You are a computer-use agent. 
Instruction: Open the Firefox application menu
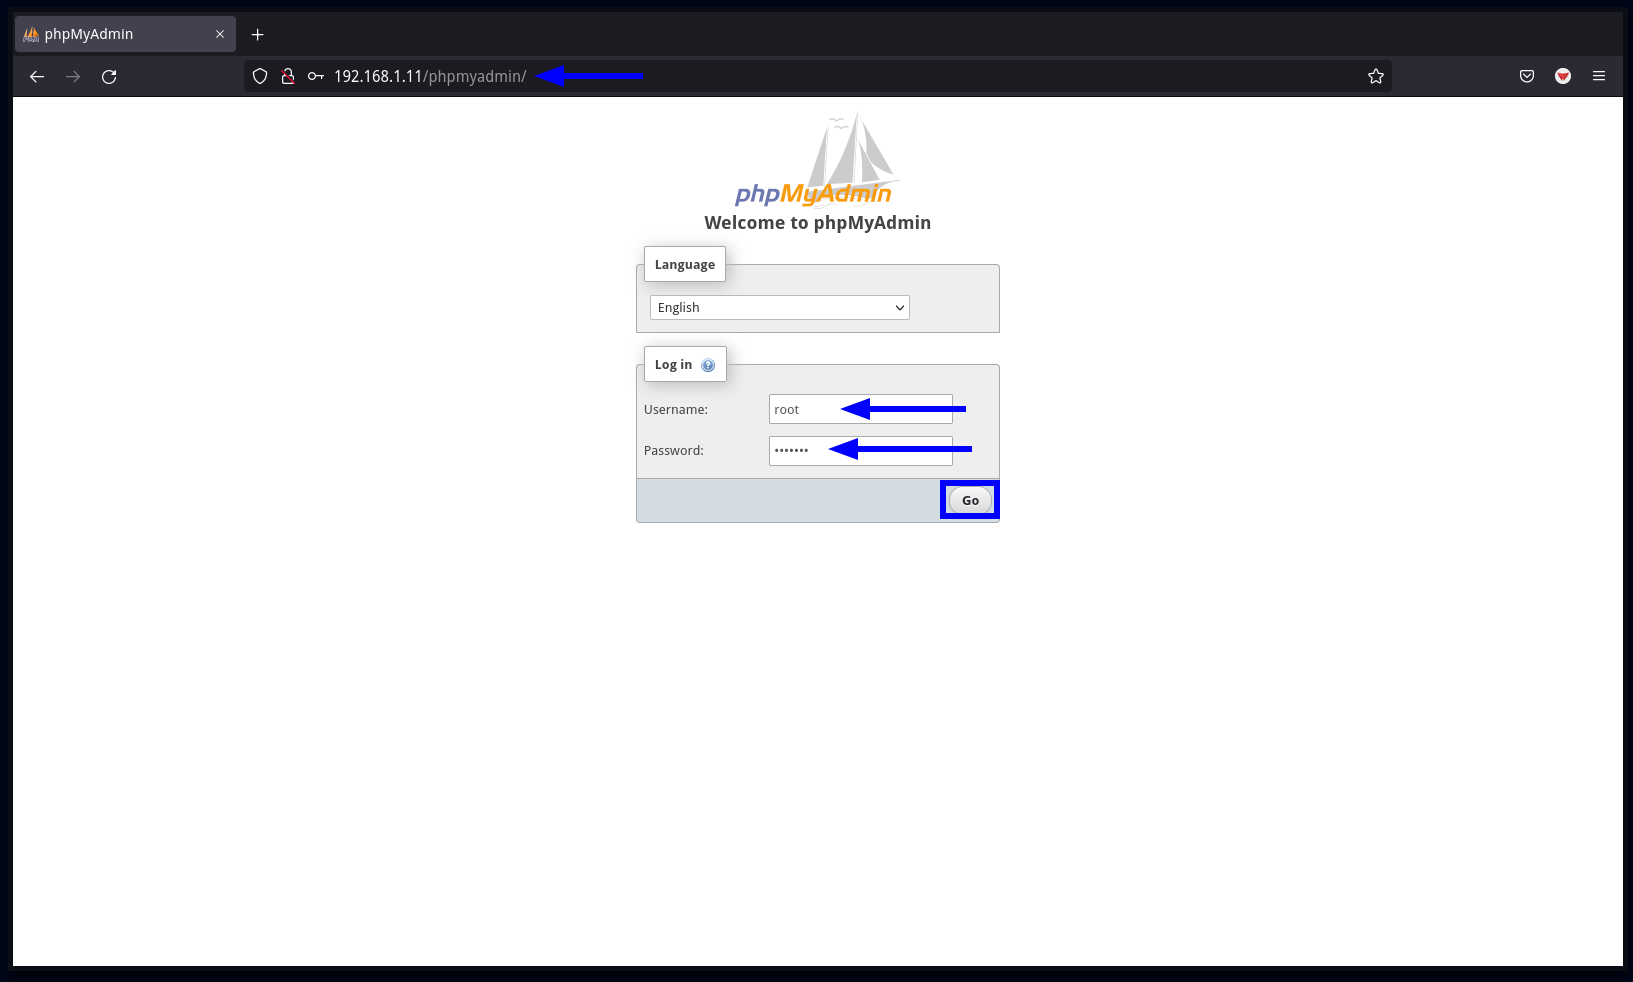[x=1599, y=76]
